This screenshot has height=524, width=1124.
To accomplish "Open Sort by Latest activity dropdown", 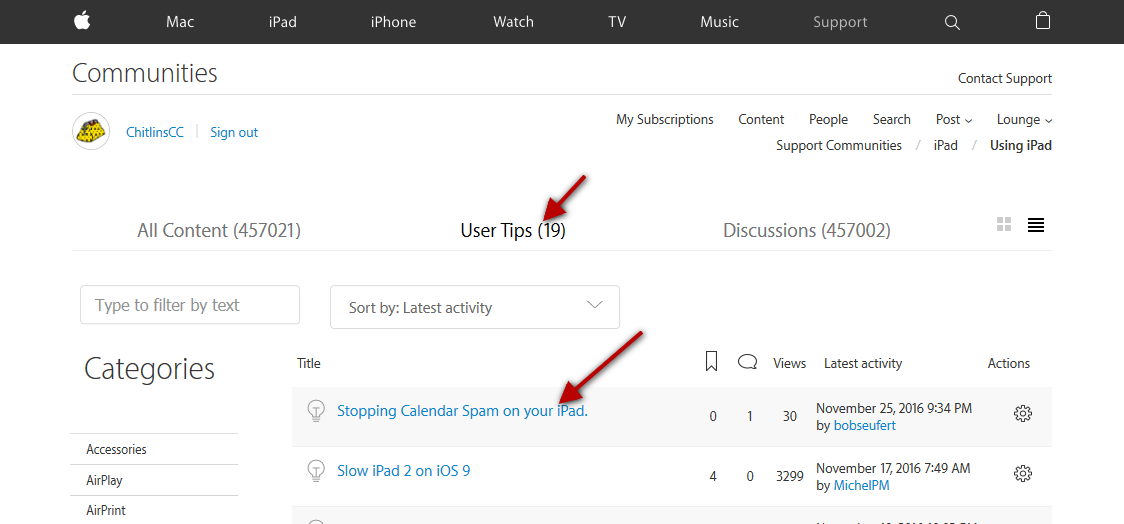I will pos(475,308).
